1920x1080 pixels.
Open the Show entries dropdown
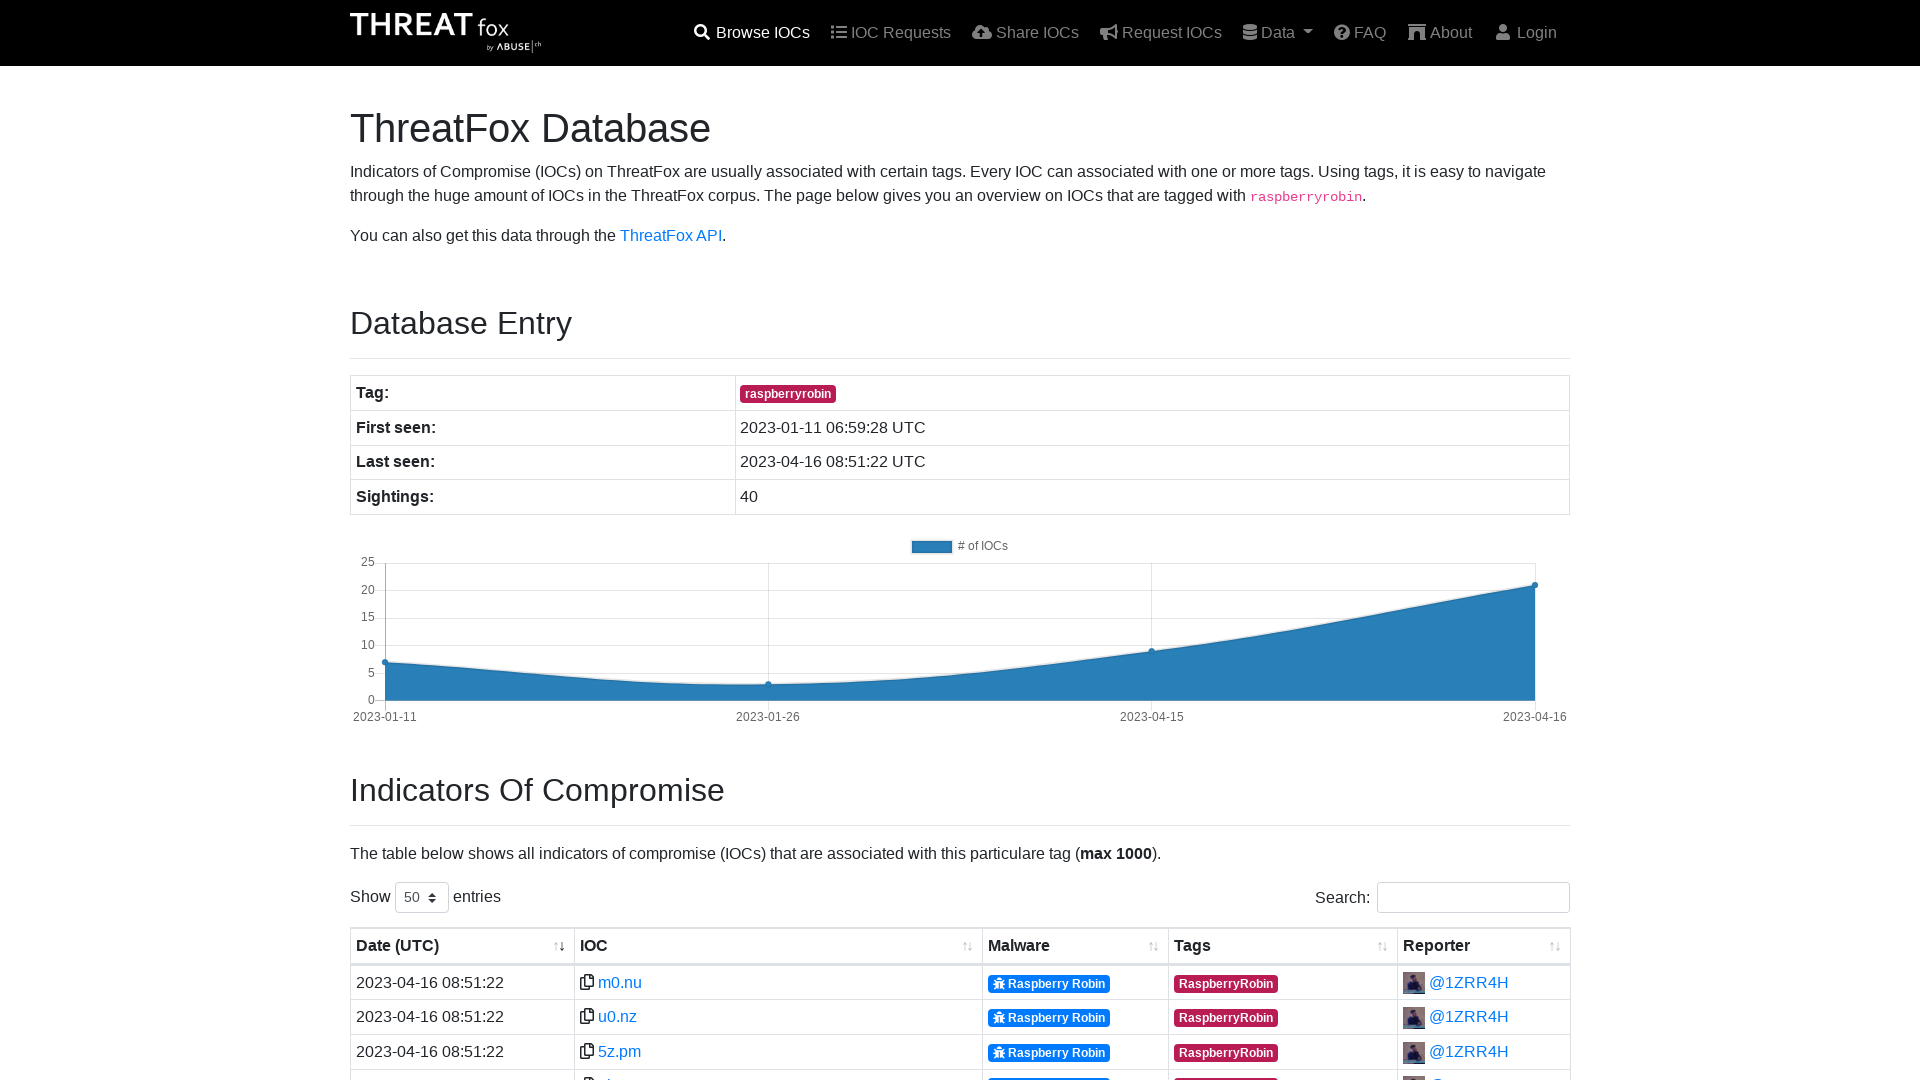point(422,897)
